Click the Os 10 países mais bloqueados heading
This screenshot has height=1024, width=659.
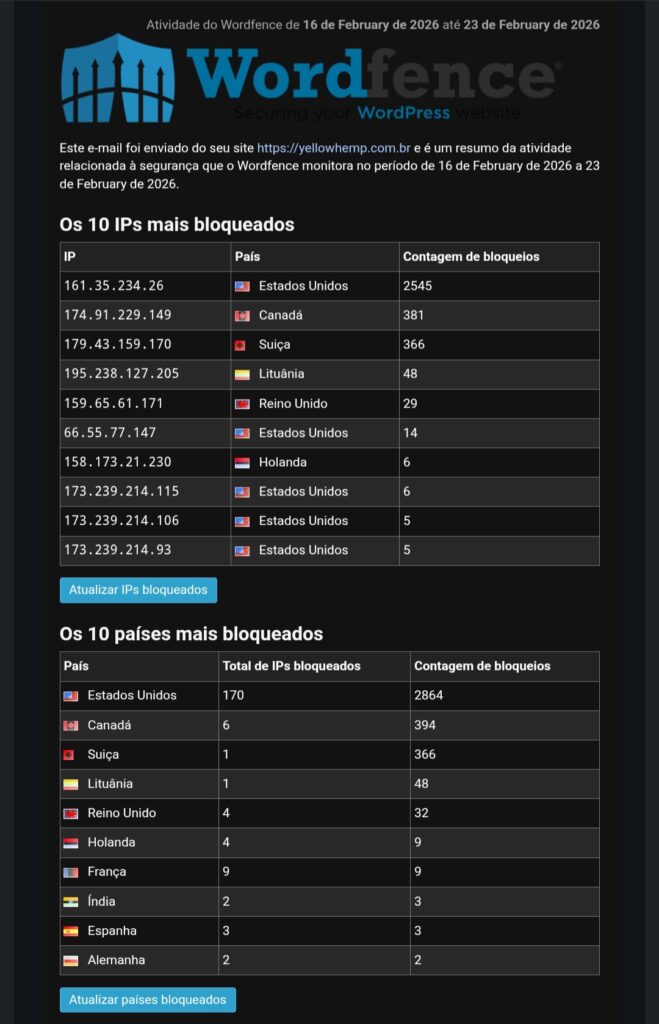[191, 634]
